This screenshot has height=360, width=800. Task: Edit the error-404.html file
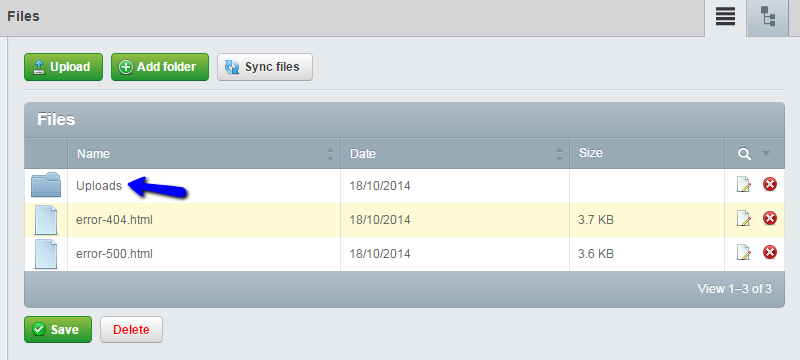744,219
